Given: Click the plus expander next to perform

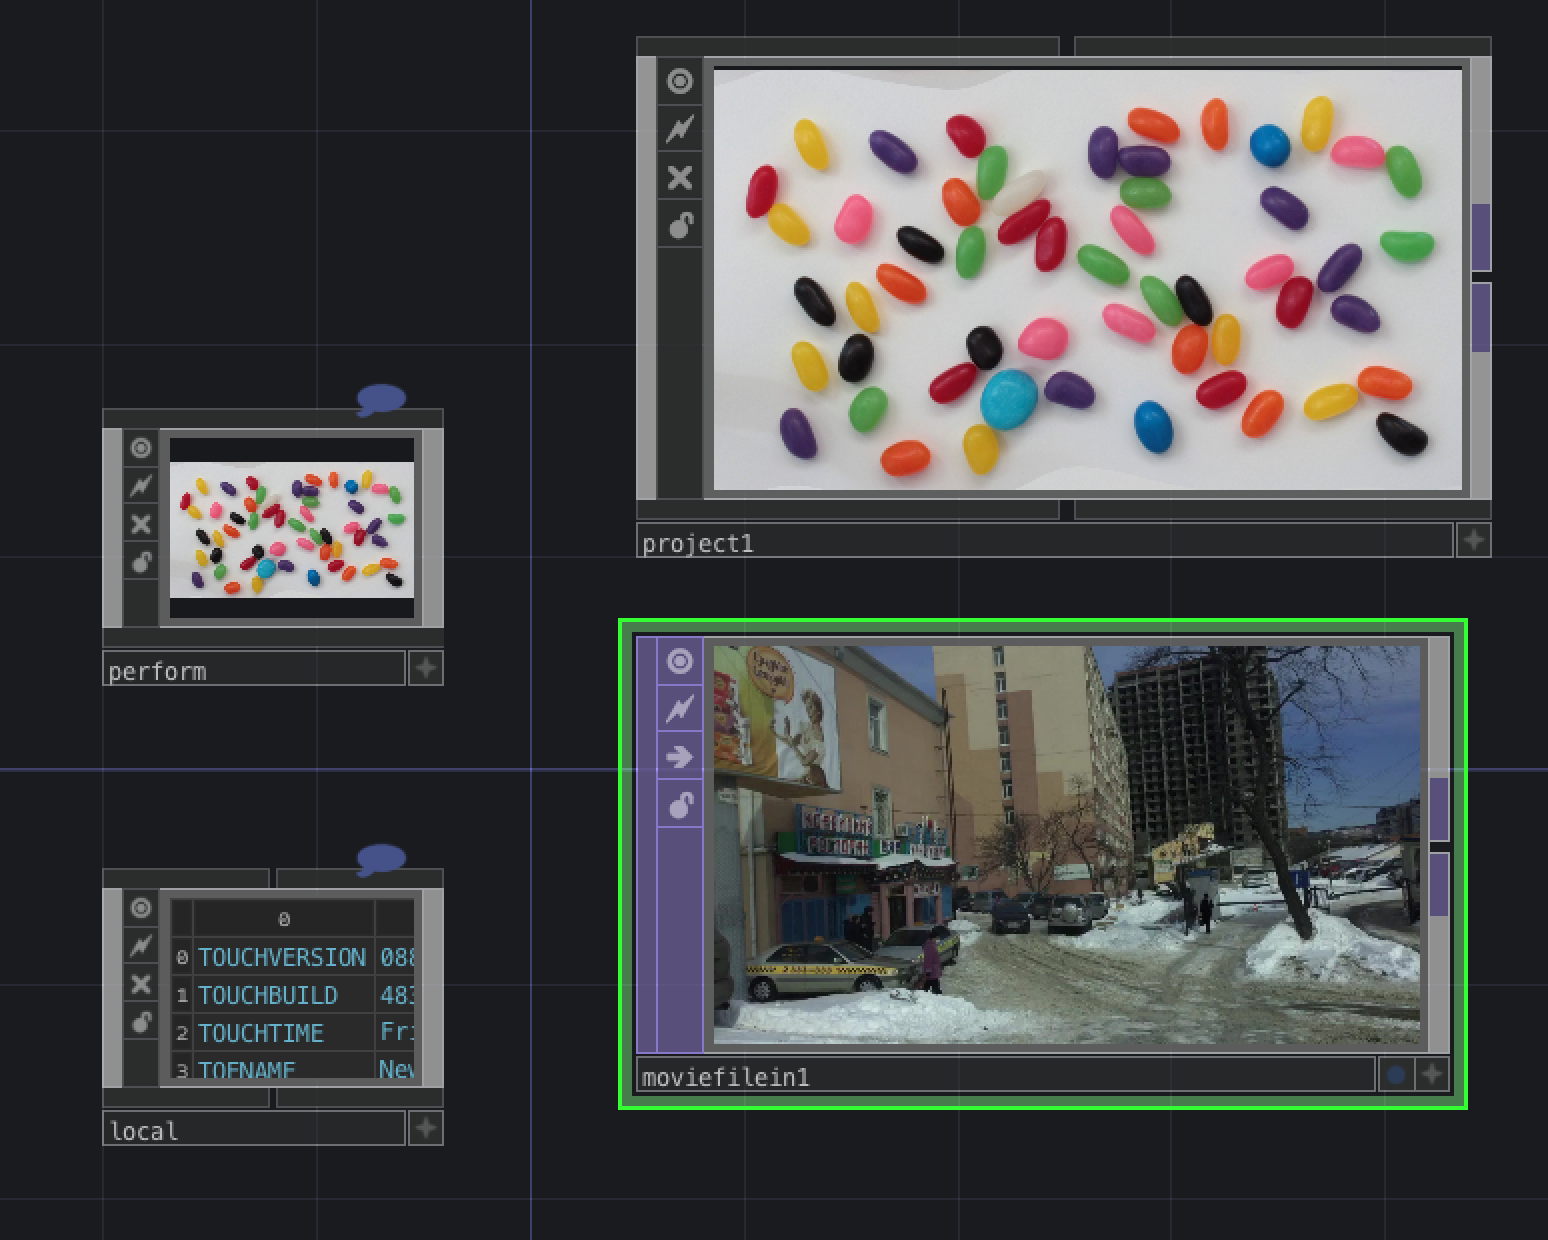Looking at the screenshot, I should 425,667.
